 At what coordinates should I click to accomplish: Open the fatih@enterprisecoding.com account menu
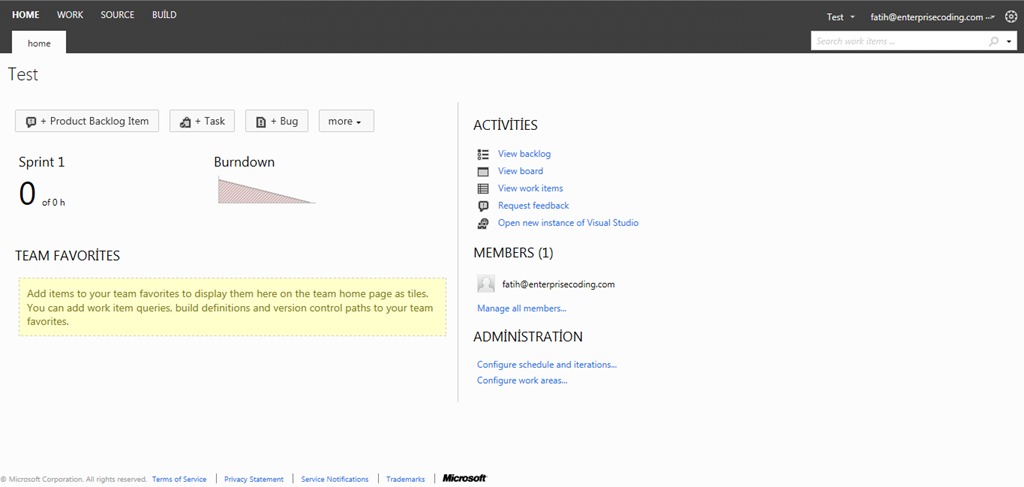933,18
